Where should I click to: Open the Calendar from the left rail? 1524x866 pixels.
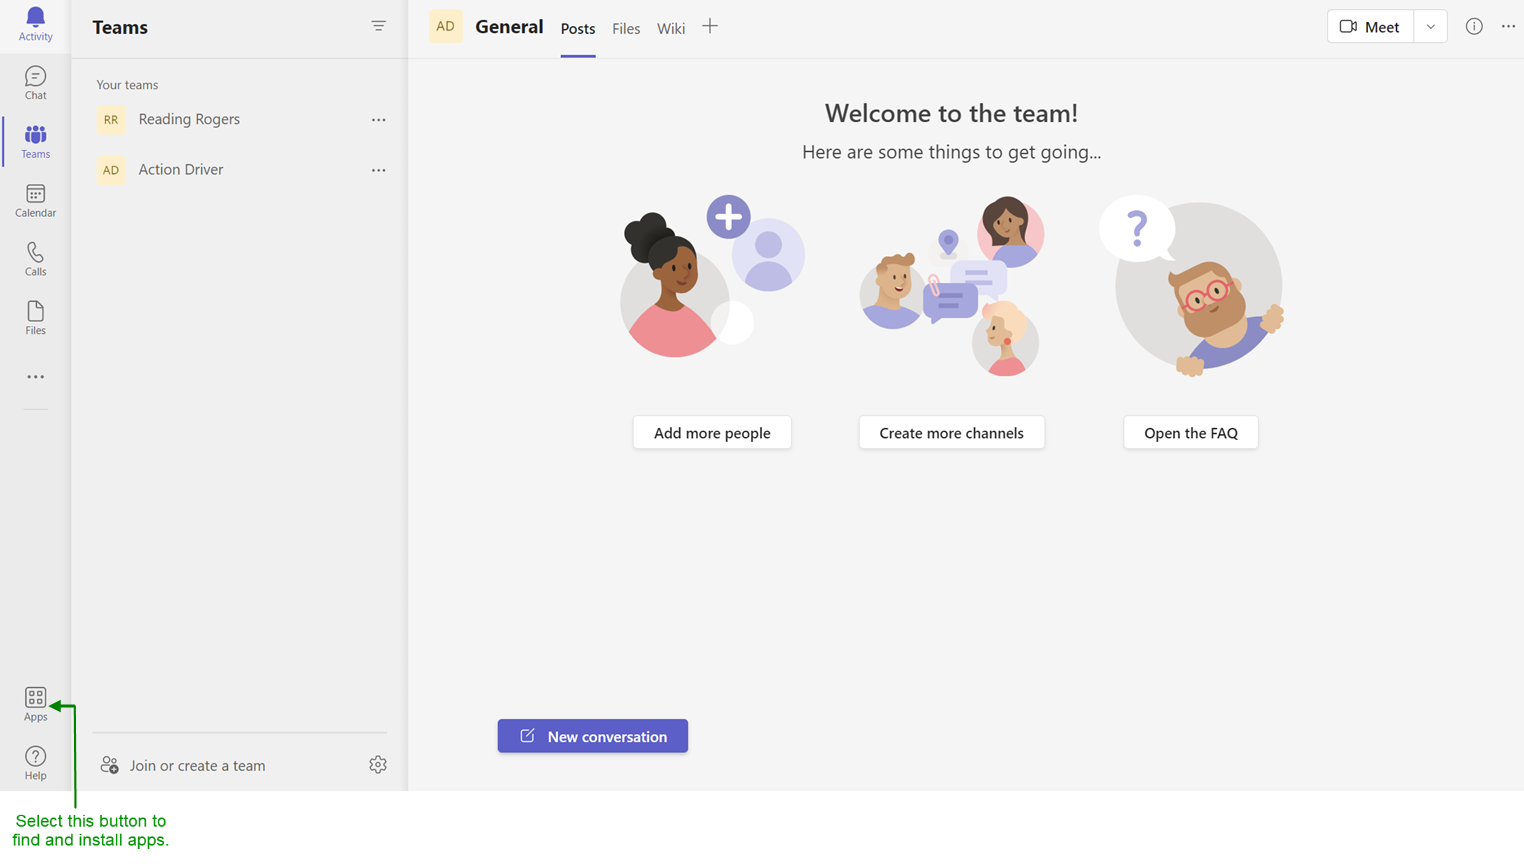coord(35,198)
